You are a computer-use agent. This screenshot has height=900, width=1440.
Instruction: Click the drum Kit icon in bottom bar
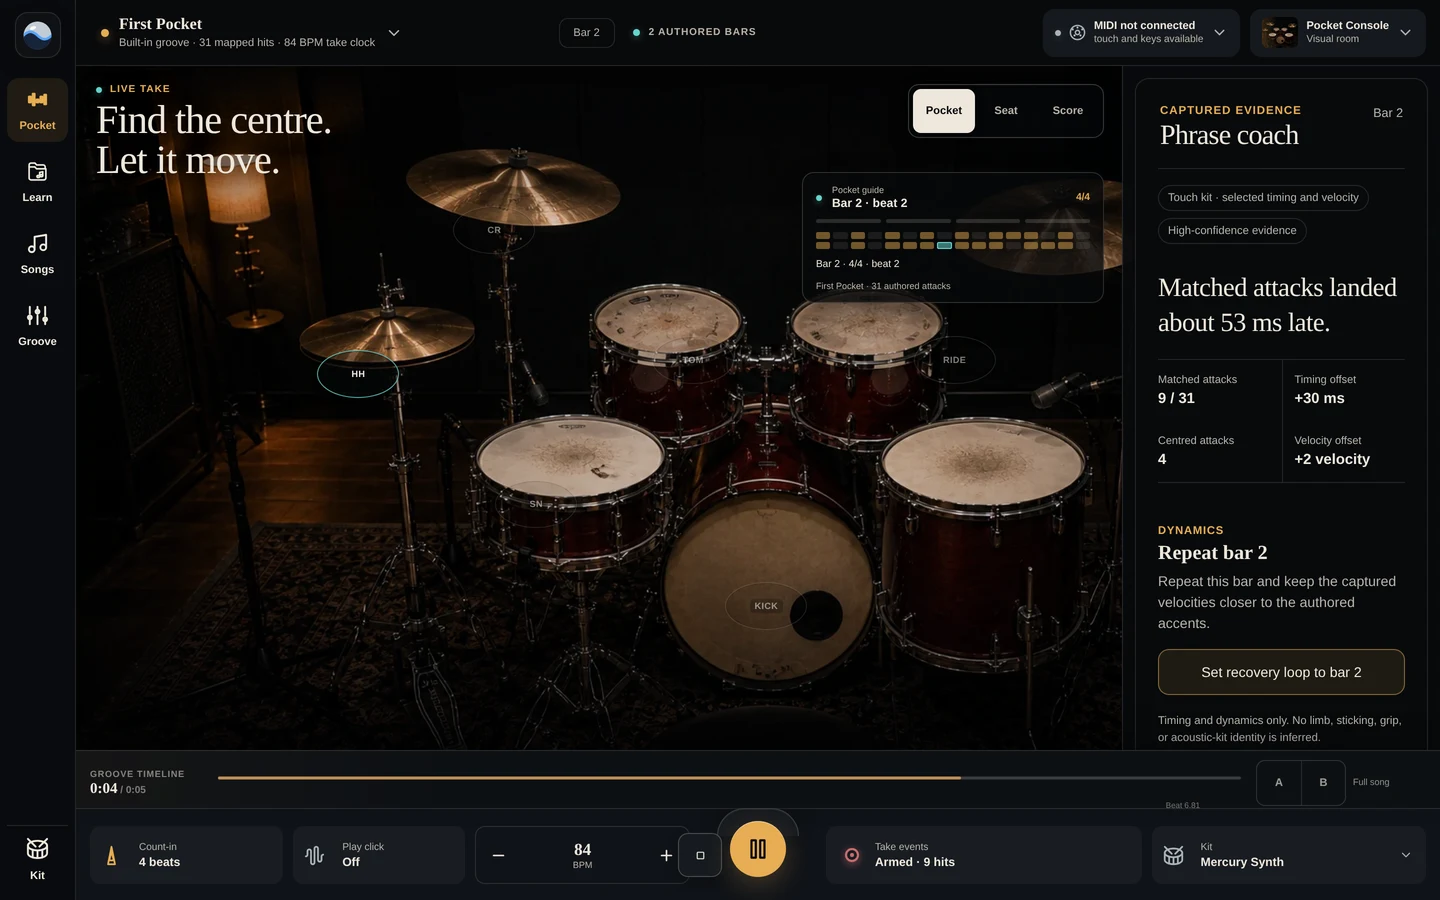tap(1174, 855)
